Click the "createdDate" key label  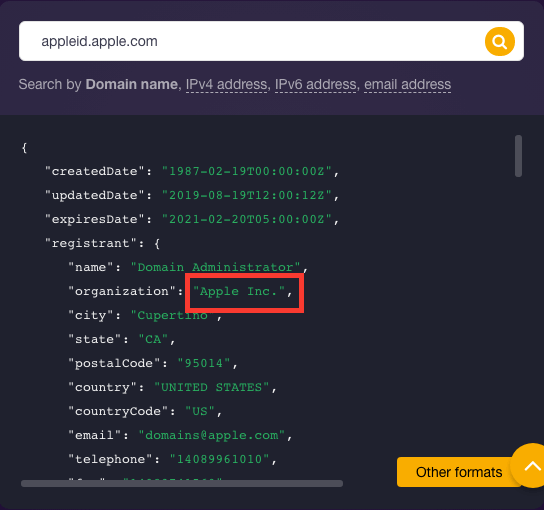[x=94, y=171]
